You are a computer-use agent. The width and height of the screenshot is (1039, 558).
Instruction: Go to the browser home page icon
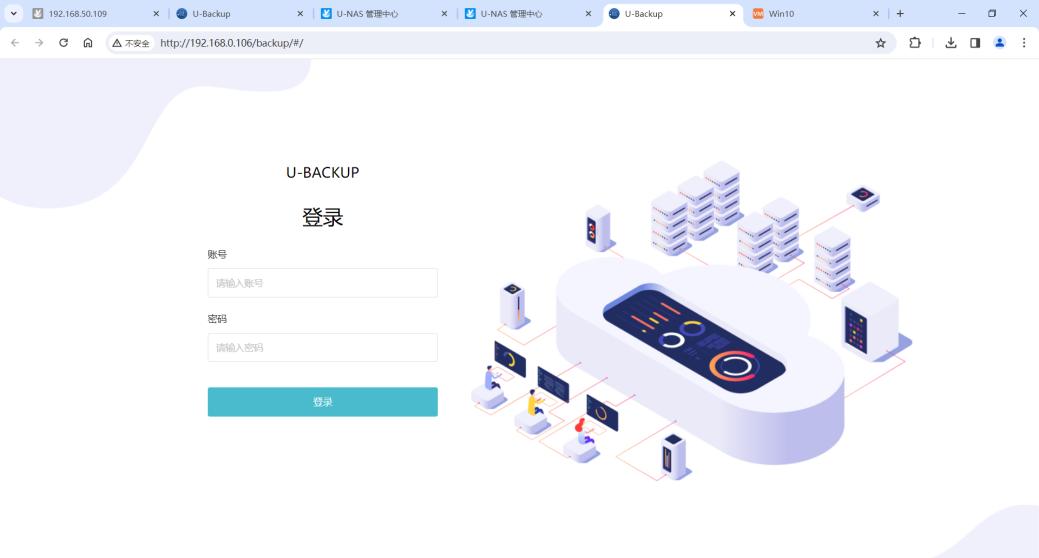point(87,43)
